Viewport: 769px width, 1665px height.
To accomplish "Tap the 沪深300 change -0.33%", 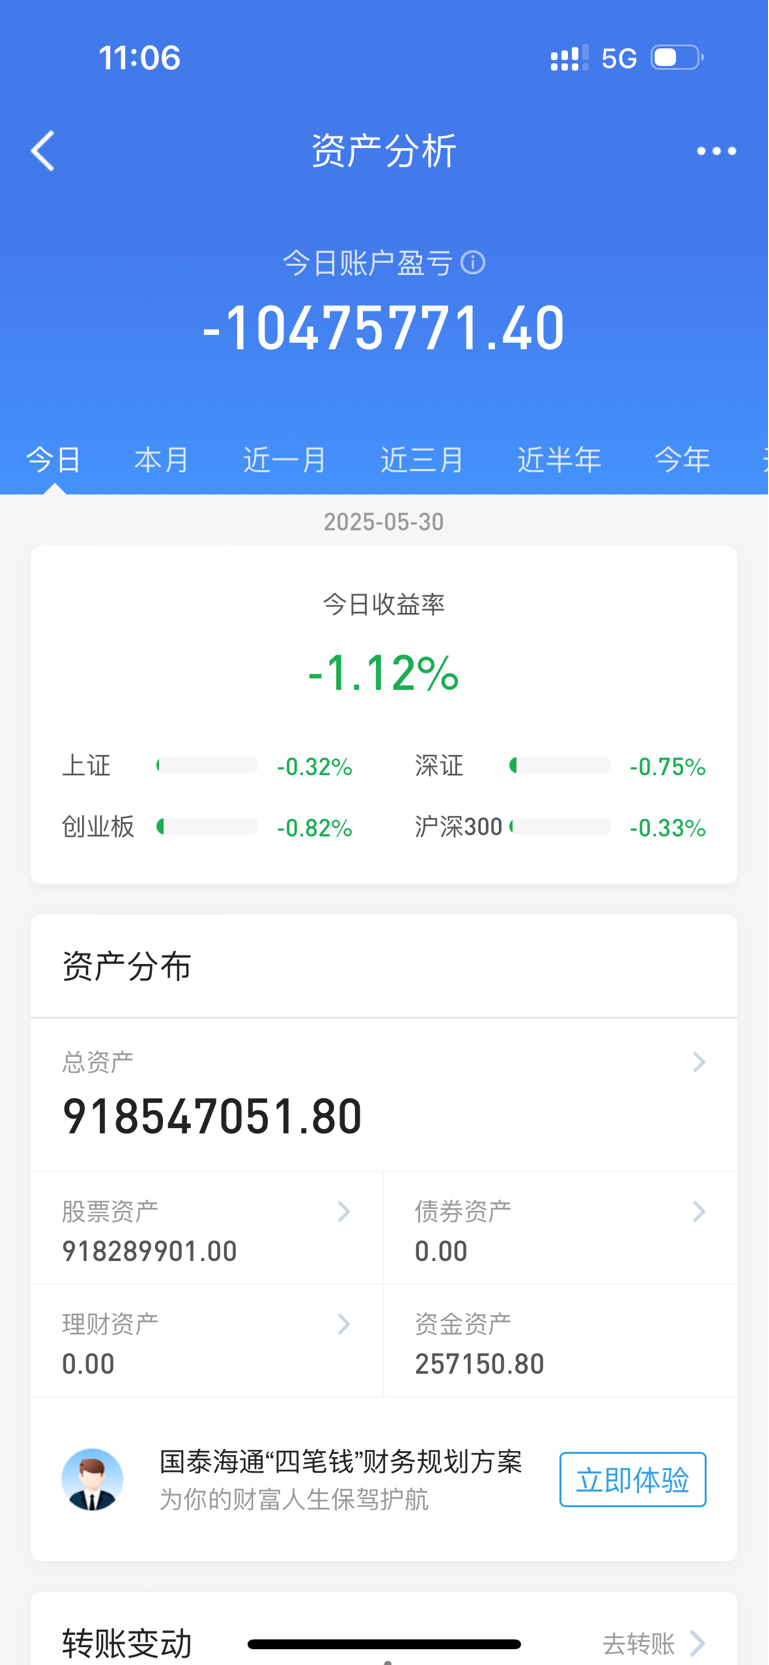I will tap(668, 828).
